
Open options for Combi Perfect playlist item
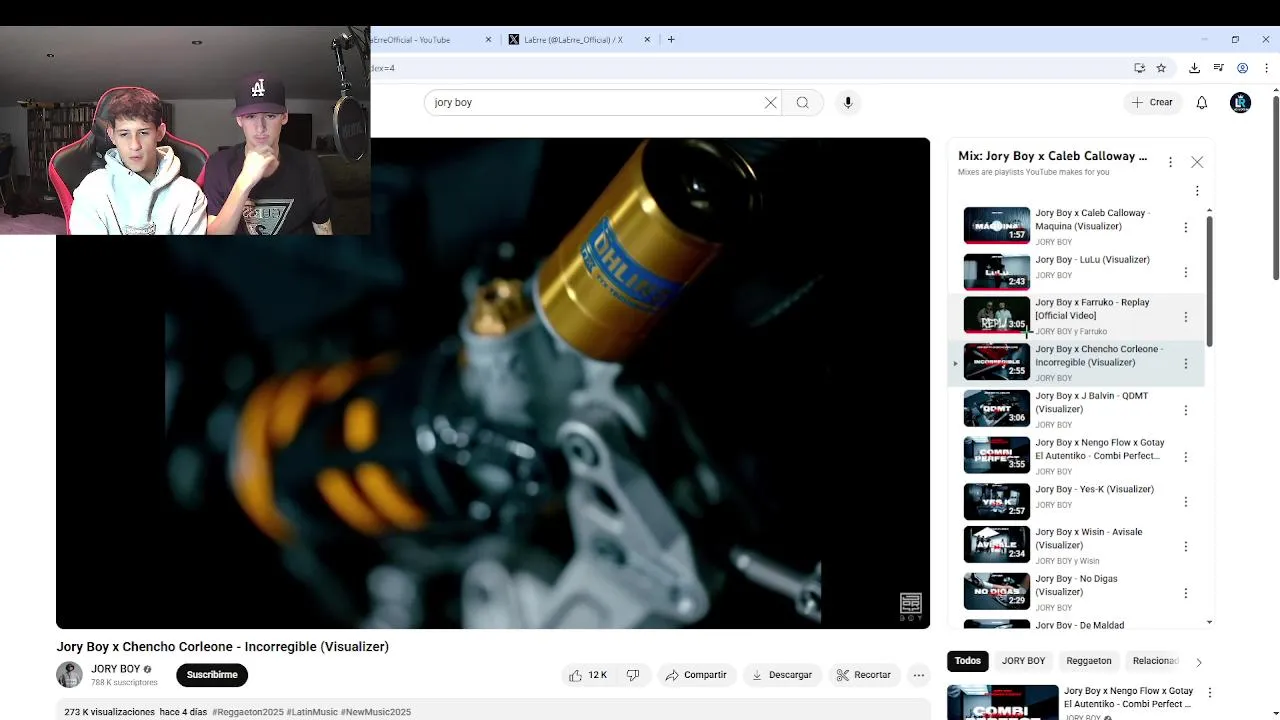coord(1186,457)
